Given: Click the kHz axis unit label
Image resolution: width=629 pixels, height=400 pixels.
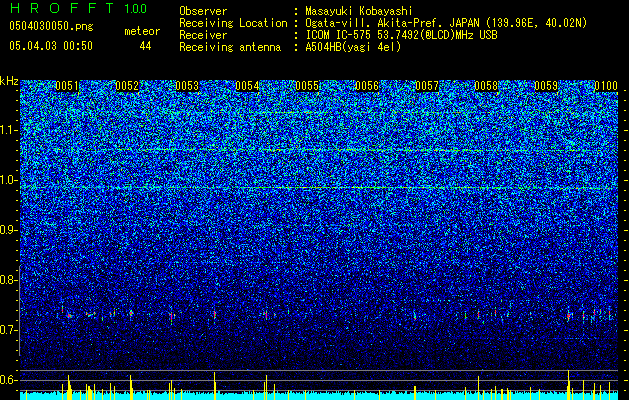Looking at the screenshot, I should 9,81.
